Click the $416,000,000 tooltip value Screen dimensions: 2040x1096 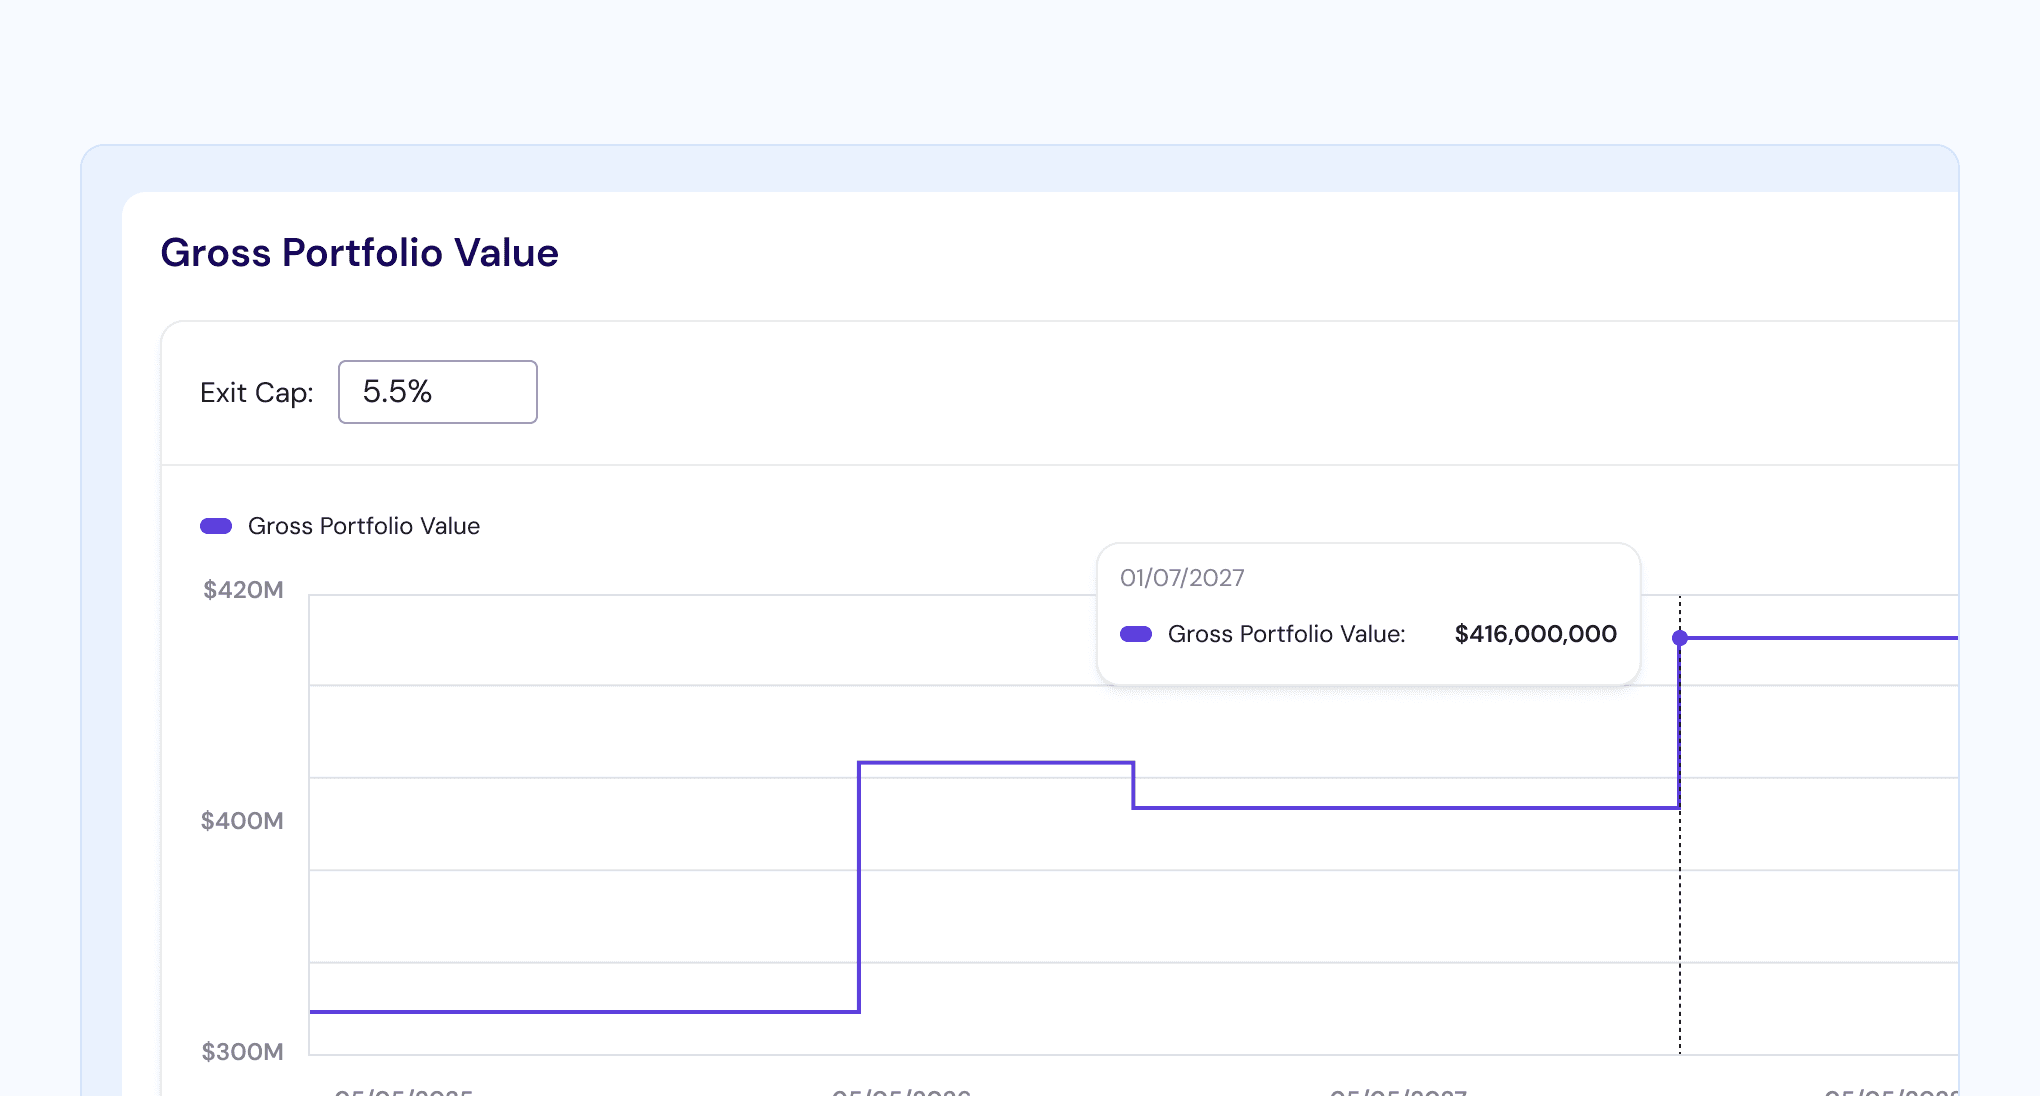coord(1535,634)
